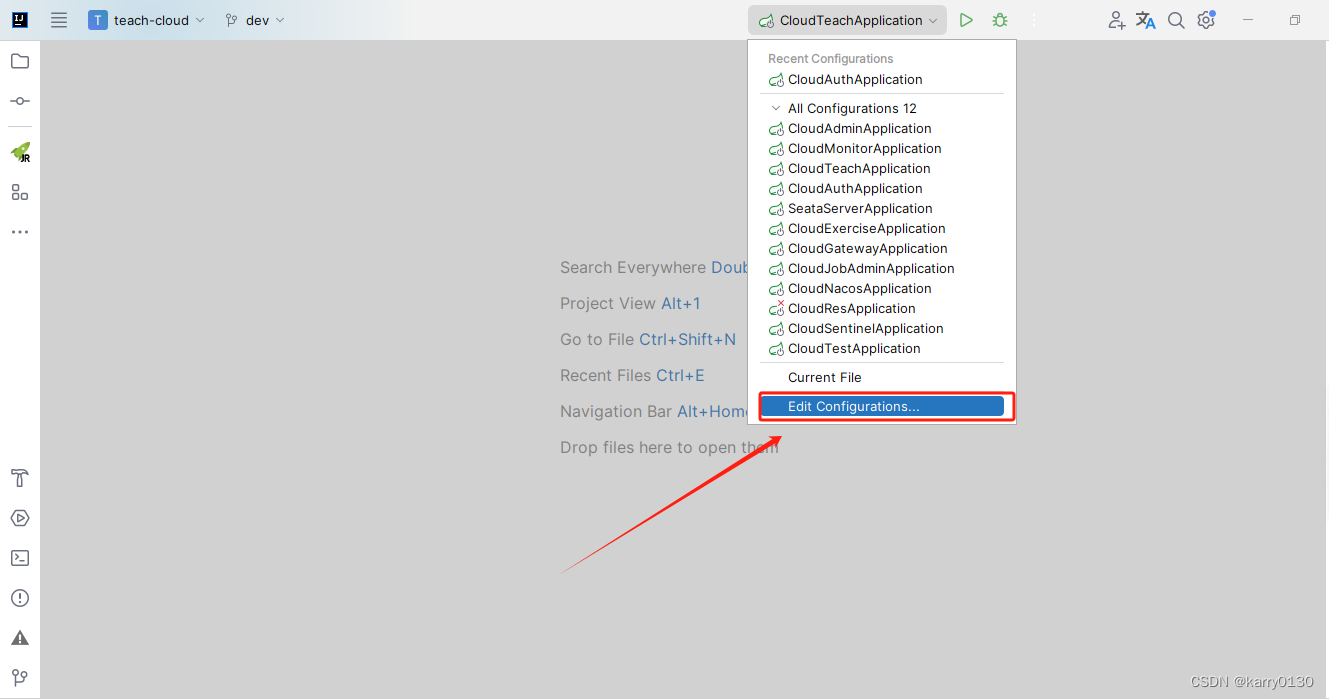Open the main hamburger menu
Screen dimensions: 1329x699
coord(59,19)
